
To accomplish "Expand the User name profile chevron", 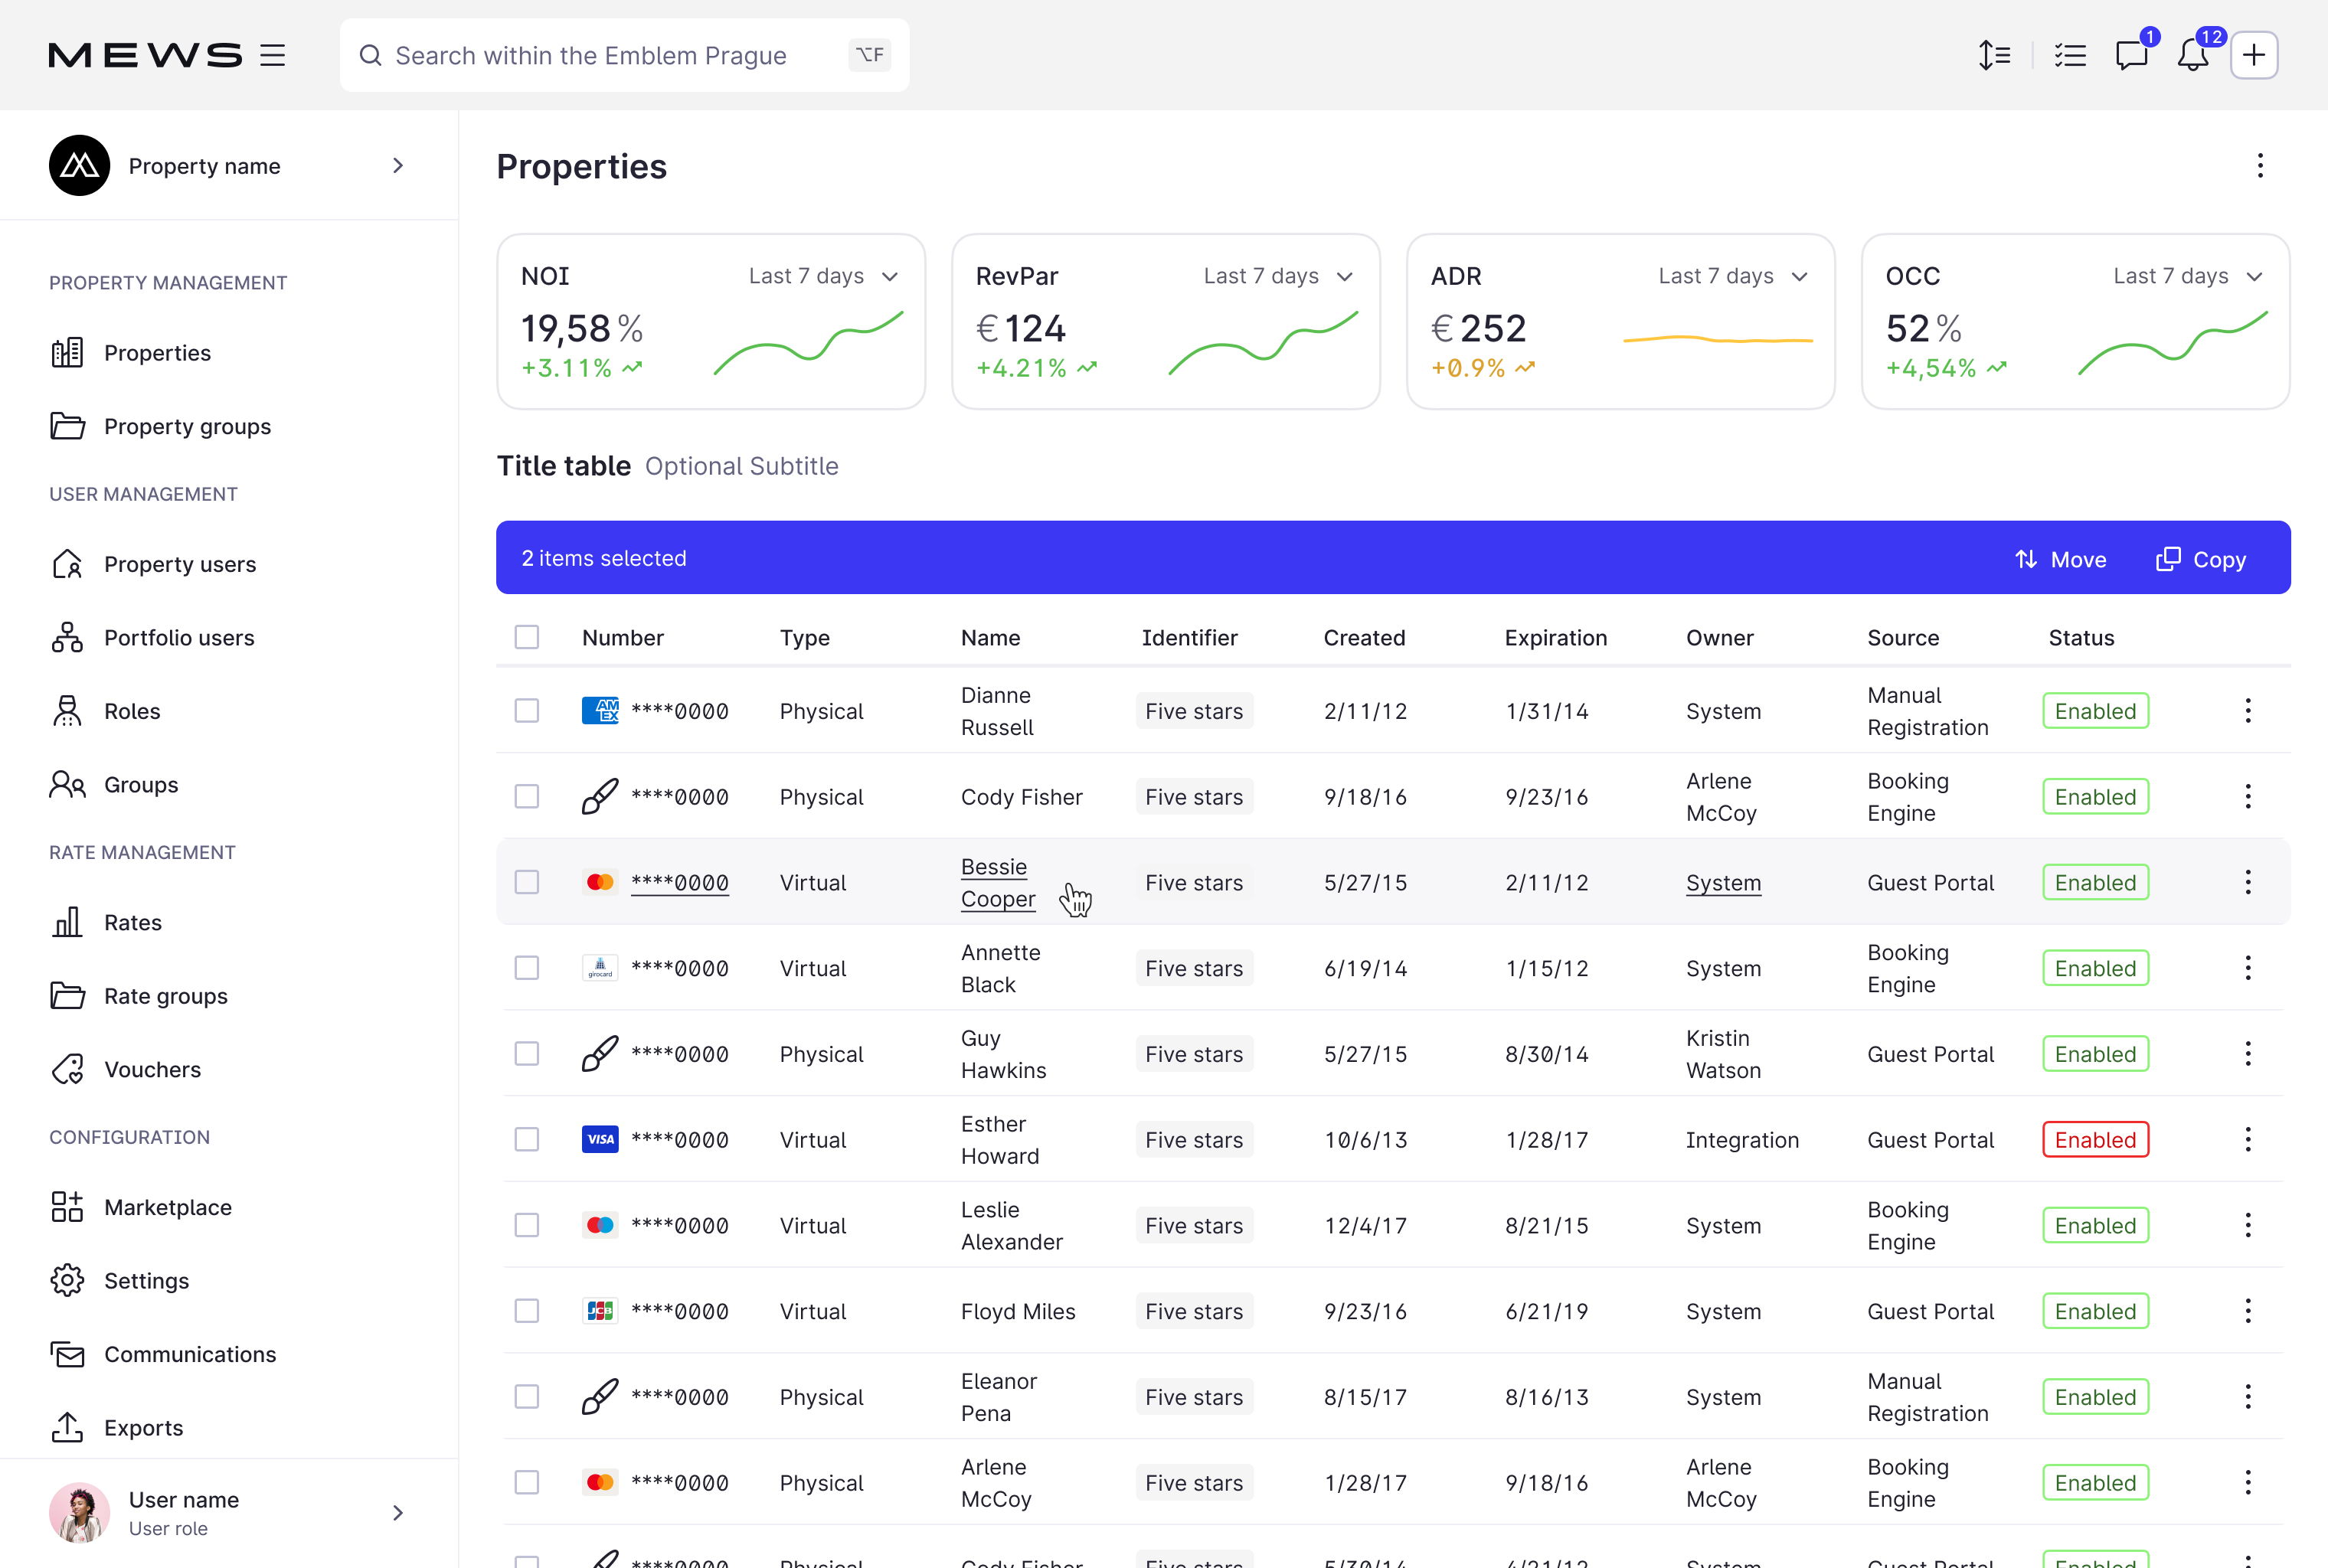I will click(398, 1513).
